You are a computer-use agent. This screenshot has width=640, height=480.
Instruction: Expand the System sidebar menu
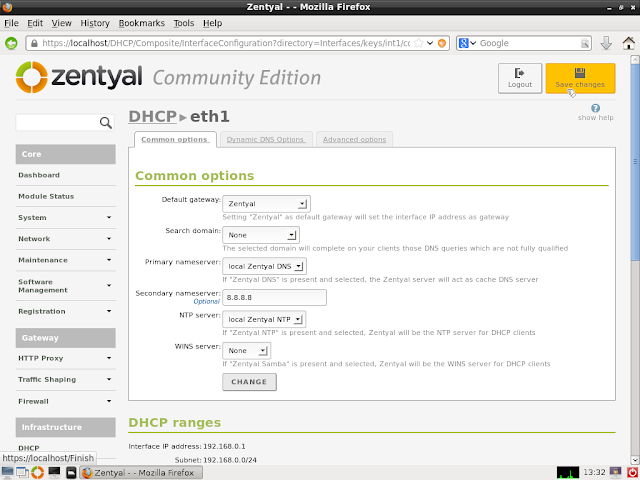tap(65, 218)
